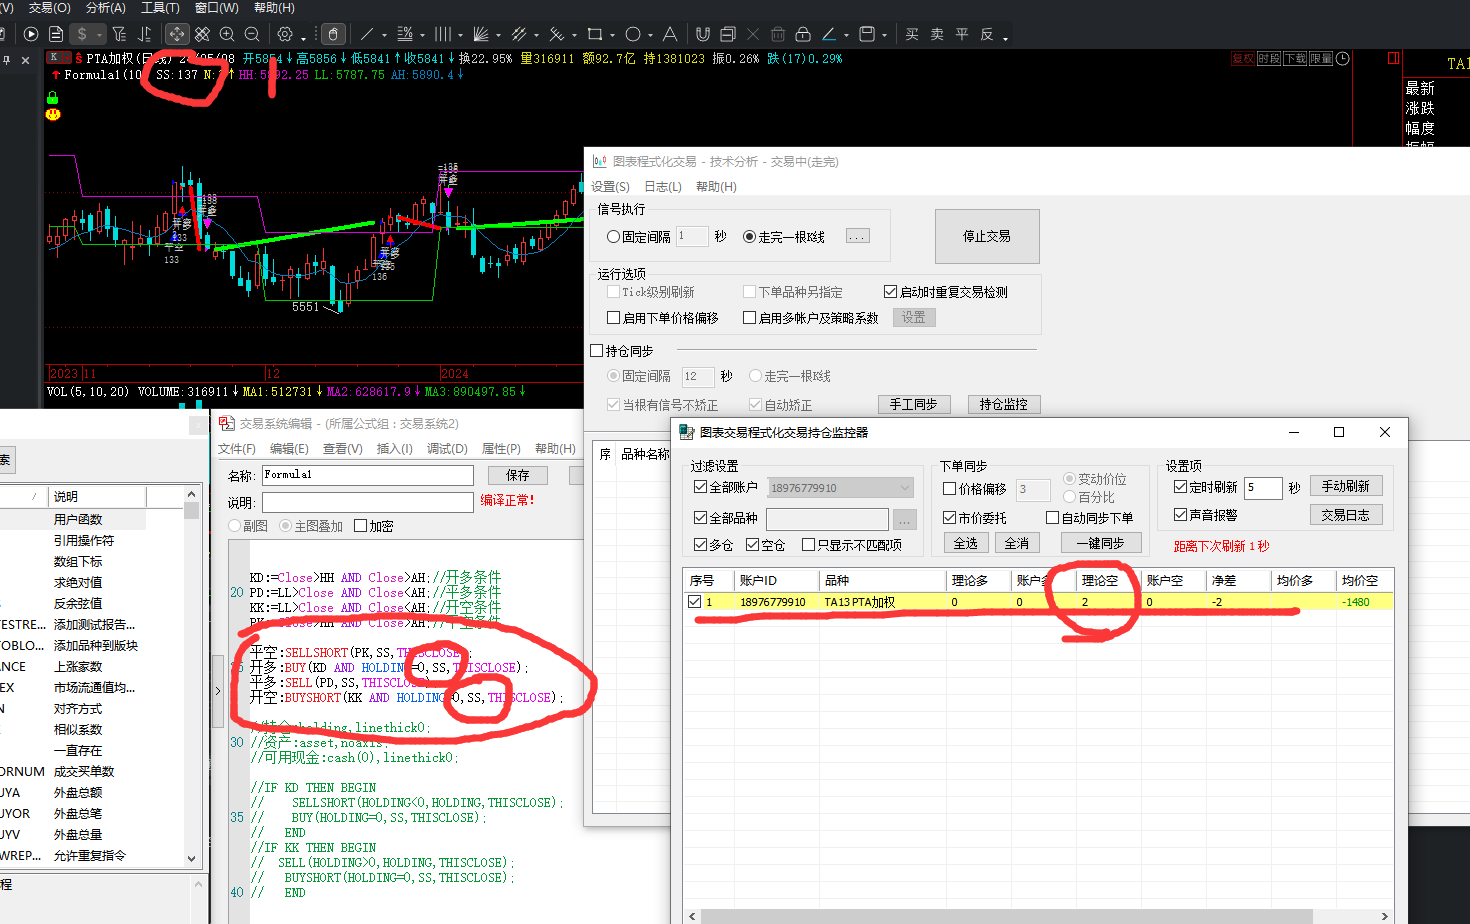Enable 只显示不匹配项 checkbox
The height and width of the screenshot is (924, 1470).
pyautogui.click(x=852, y=545)
